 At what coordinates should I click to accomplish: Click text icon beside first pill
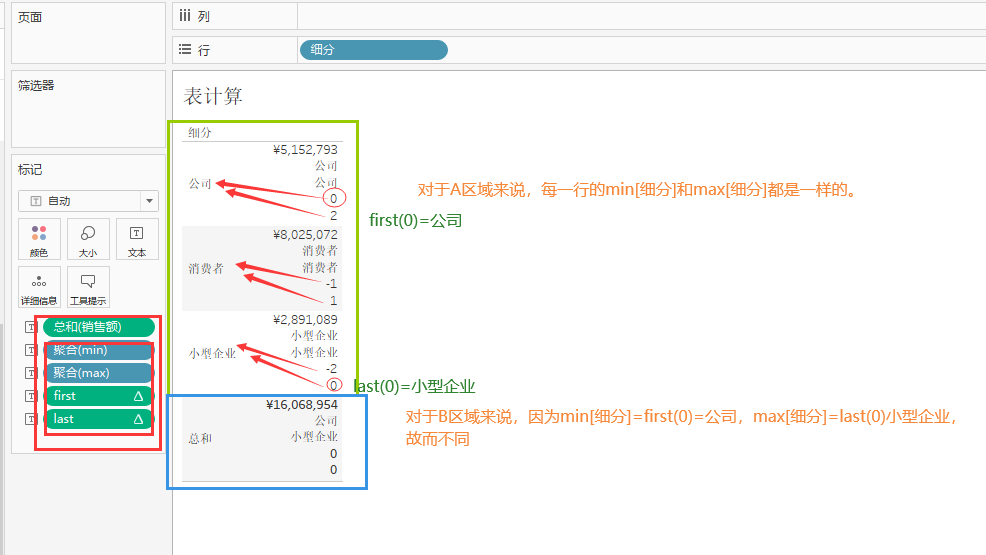(x=31, y=396)
